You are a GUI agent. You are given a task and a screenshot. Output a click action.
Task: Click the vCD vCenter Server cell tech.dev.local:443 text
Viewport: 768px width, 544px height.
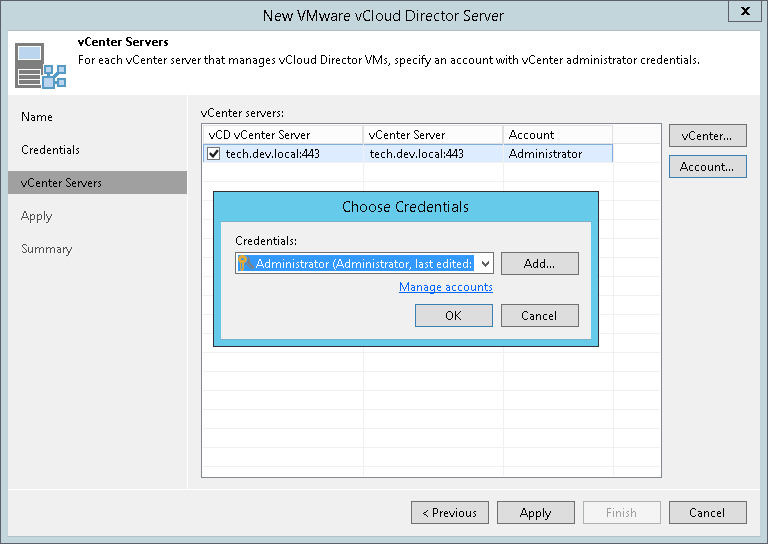[x=272, y=154]
